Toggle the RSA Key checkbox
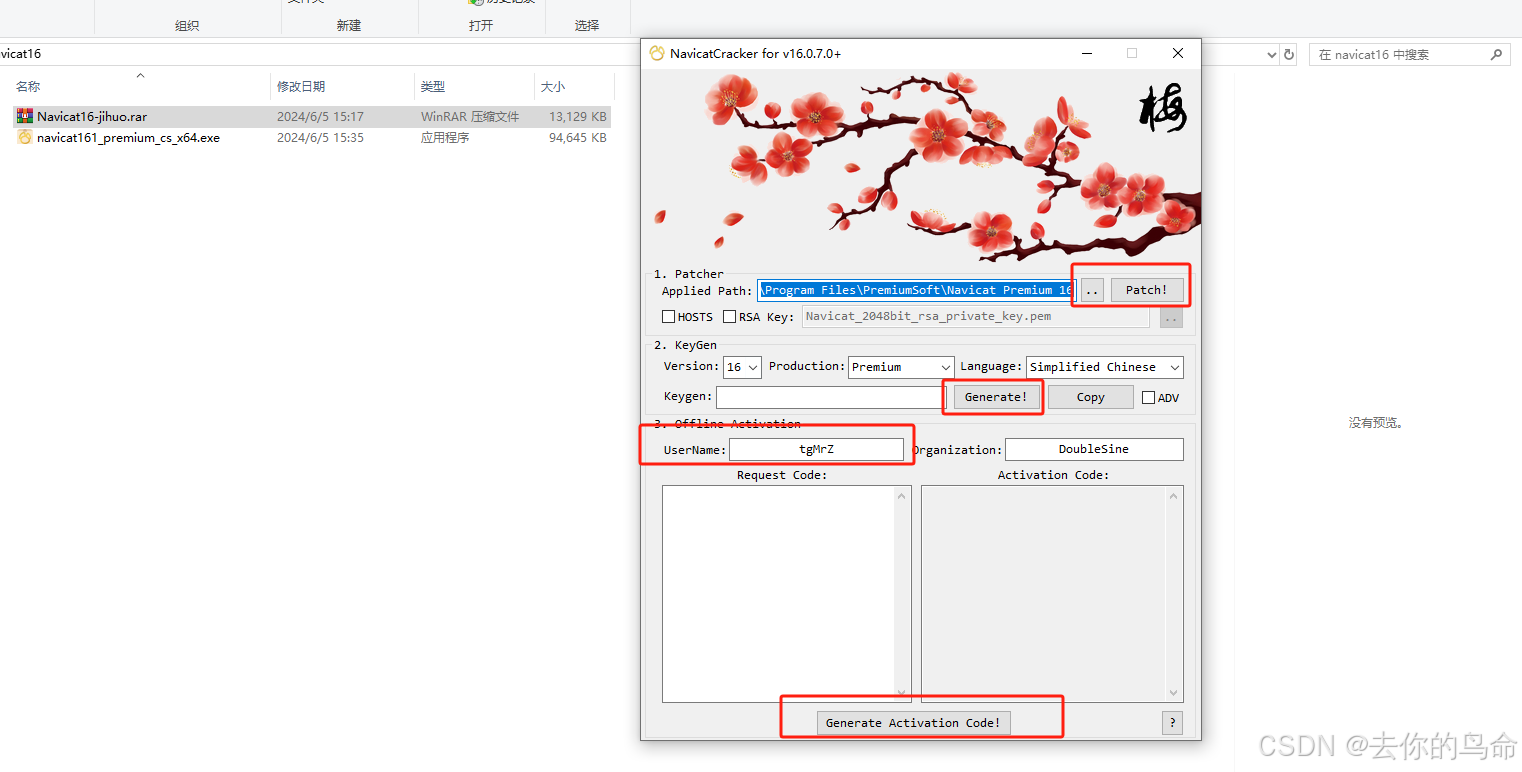The image size is (1522, 772). [730, 317]
